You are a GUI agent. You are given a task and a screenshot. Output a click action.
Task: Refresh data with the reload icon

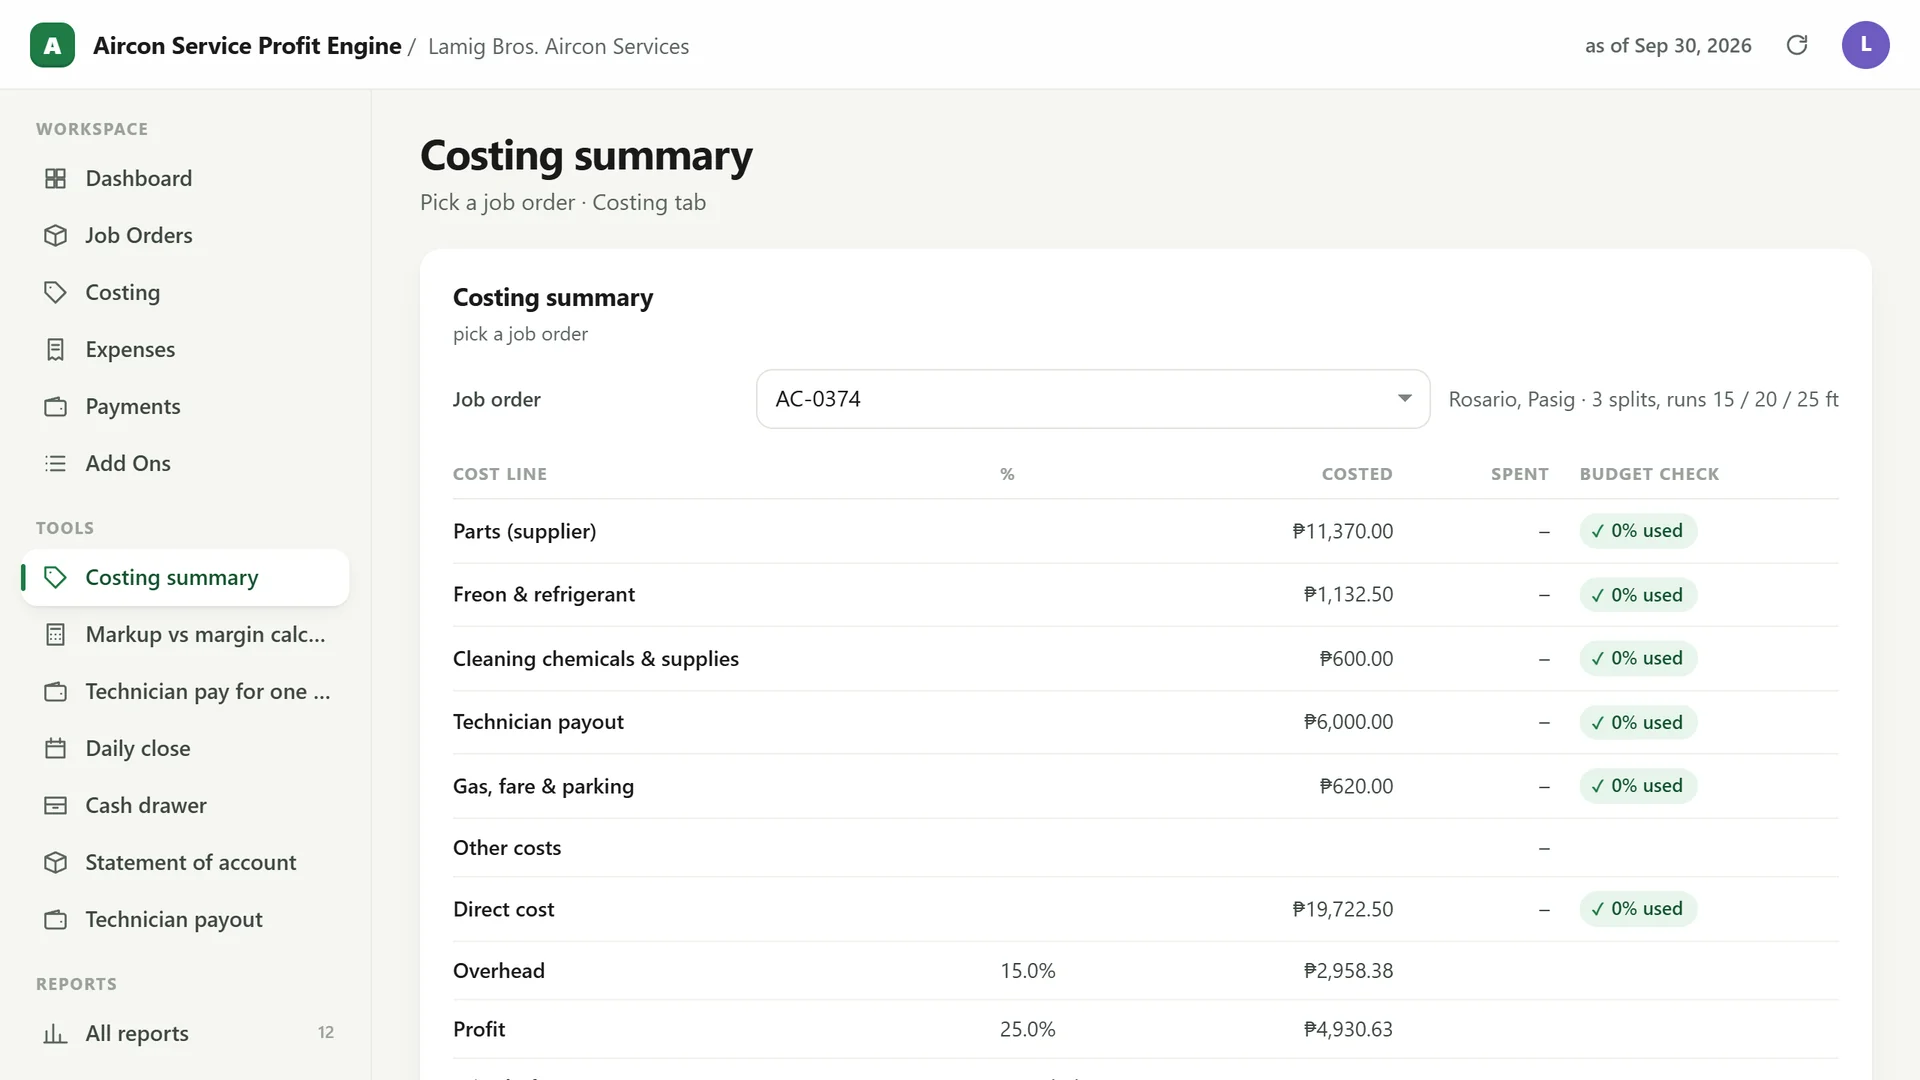point(1797,45)
